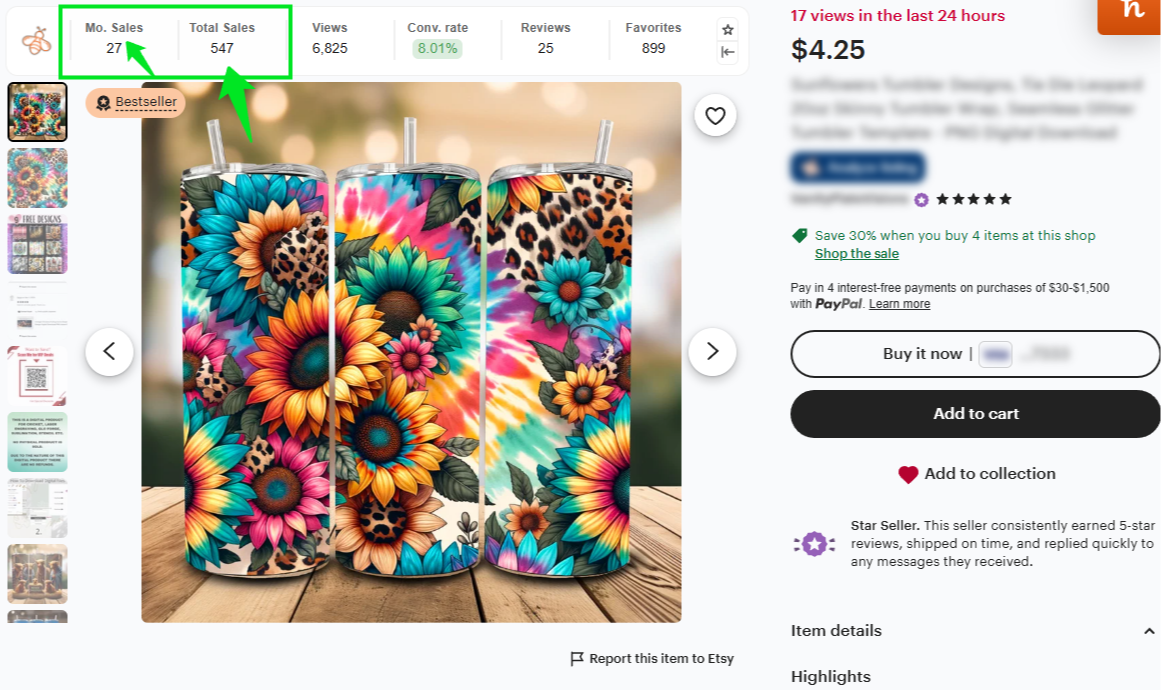Screen dimensions: 1161x690
Task: Click the flag icon to report item
Action: coord(577,659)
